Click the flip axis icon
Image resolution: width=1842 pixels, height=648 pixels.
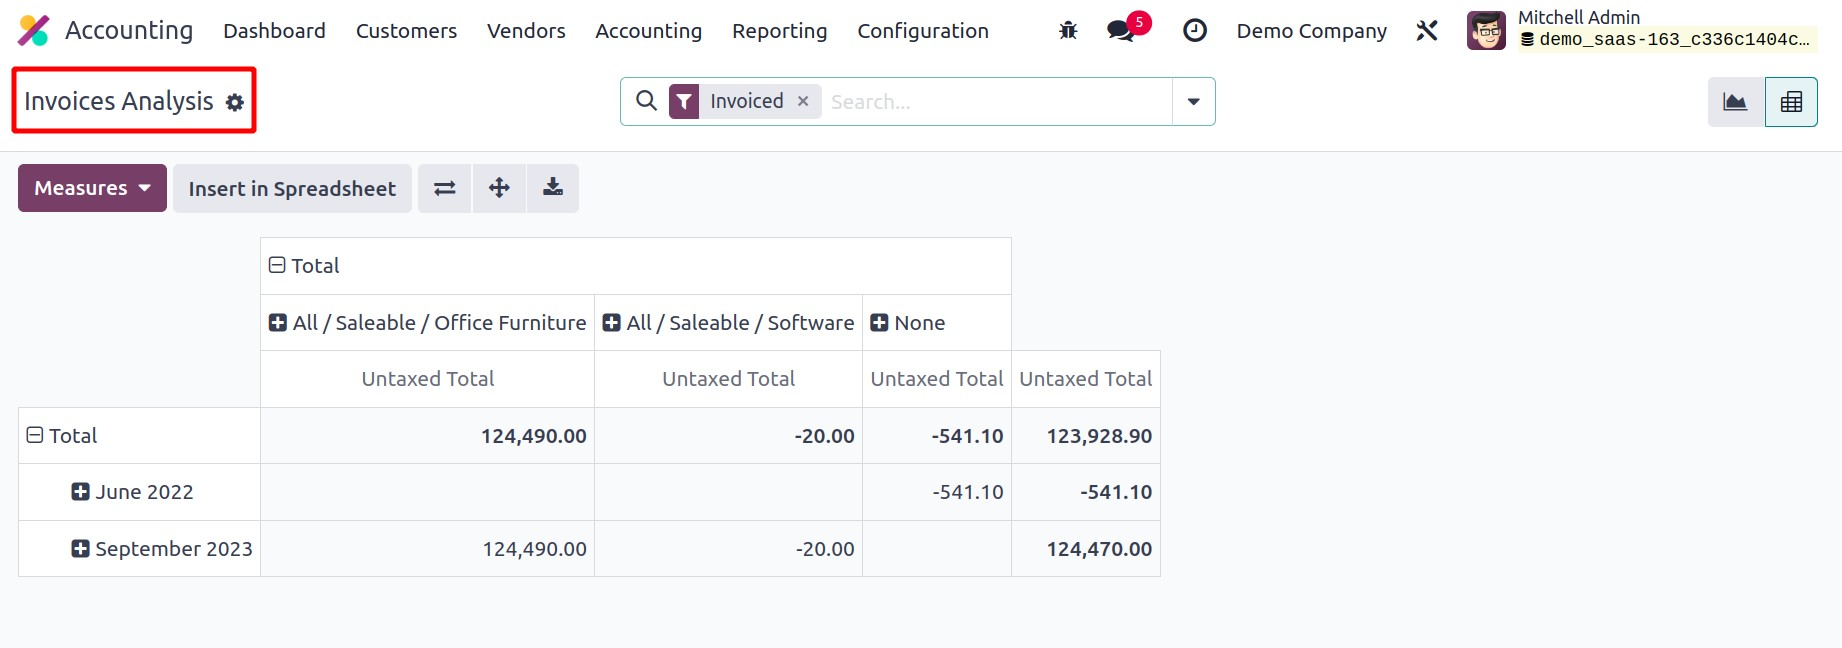(445, 188)
